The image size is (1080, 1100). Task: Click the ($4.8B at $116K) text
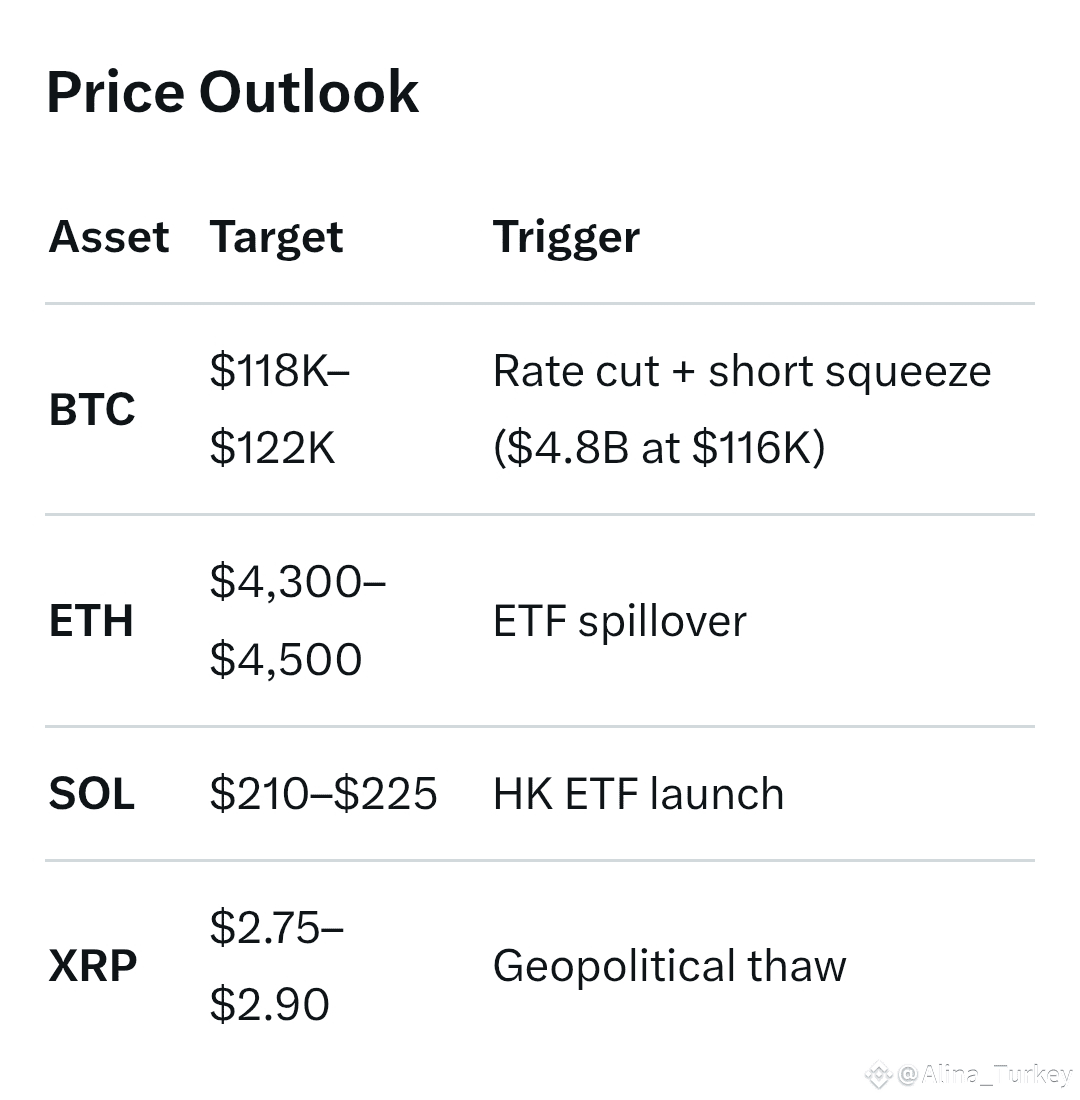pos(659,448)
